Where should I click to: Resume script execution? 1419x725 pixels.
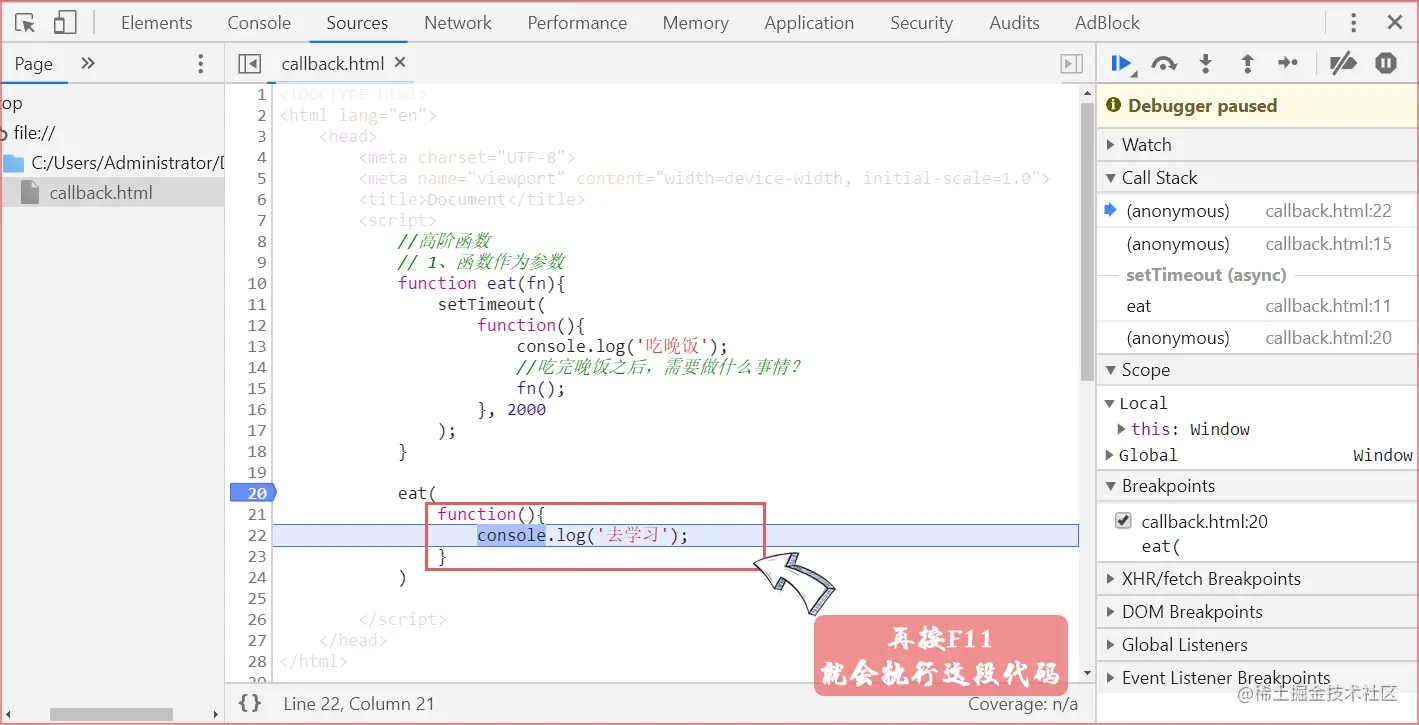pyautogui.click(x=1121, y=63)
